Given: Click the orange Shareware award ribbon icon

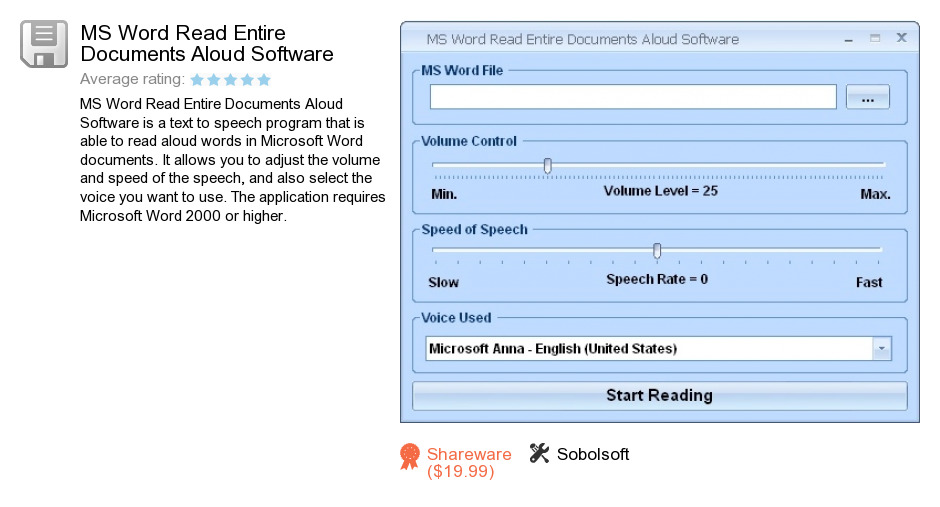Looking at the screenshot, I should click(410, 457).
